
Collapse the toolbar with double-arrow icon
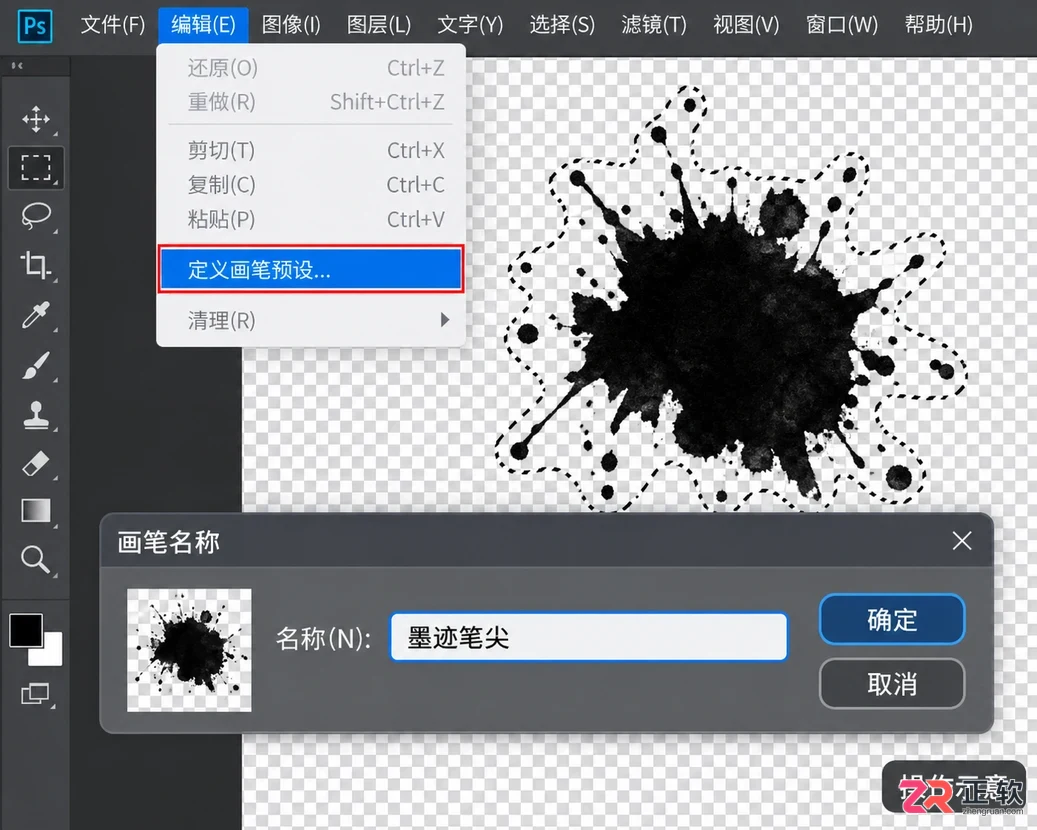[17, 65]
